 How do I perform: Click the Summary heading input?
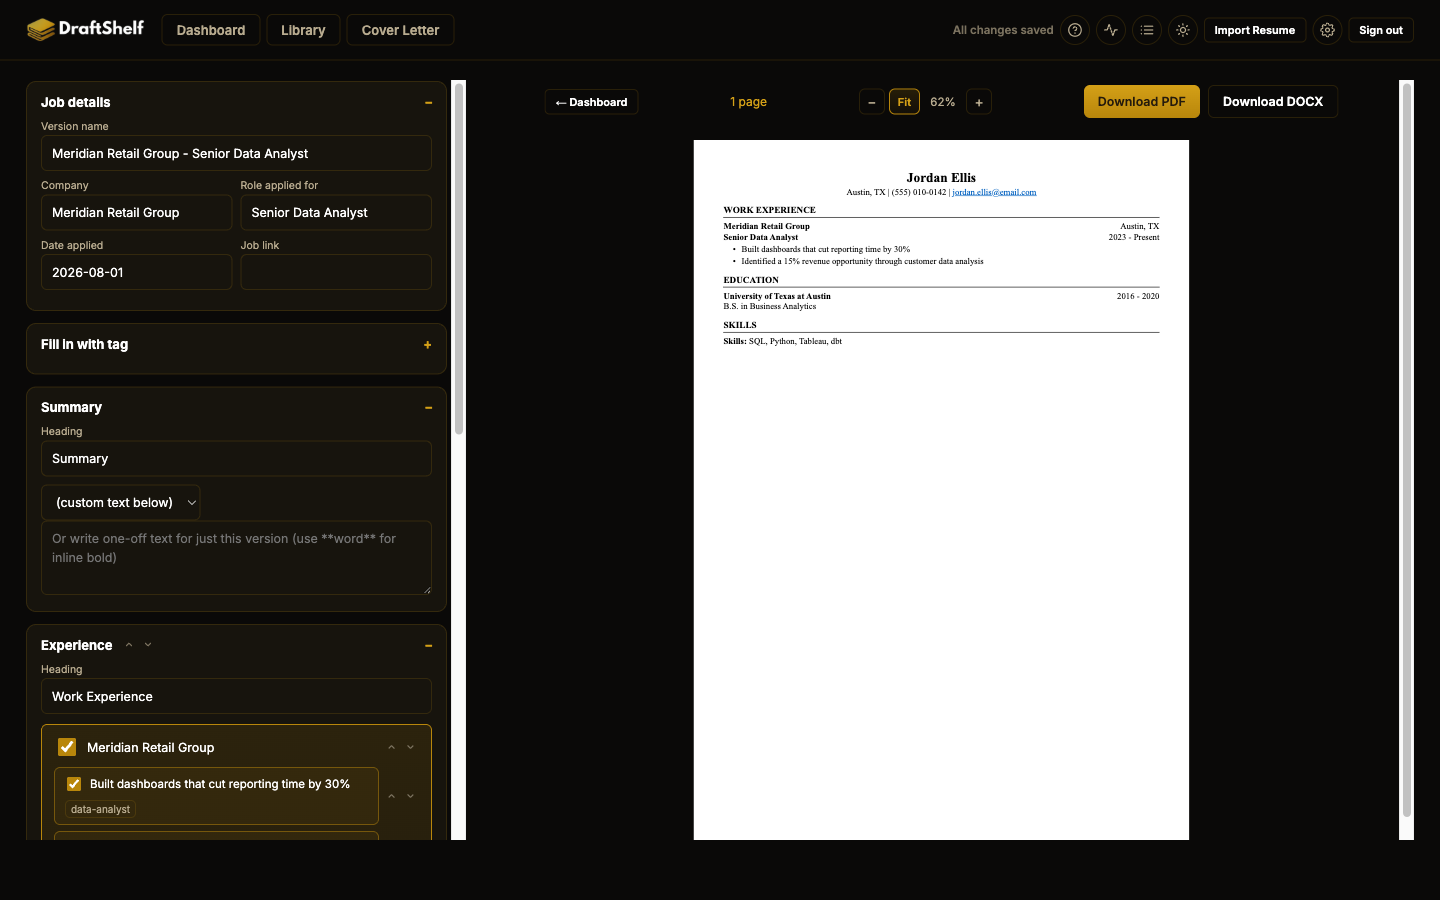pyautogui.click(x=236, y=458)
